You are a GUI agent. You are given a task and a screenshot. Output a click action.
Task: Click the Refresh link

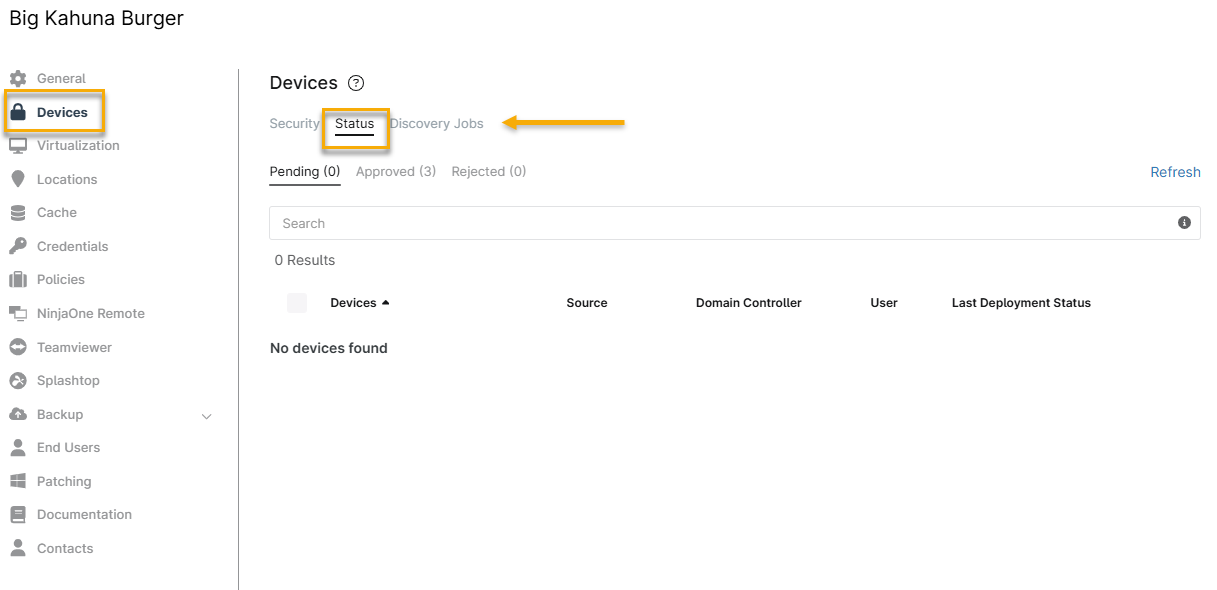coord(1175,172)
